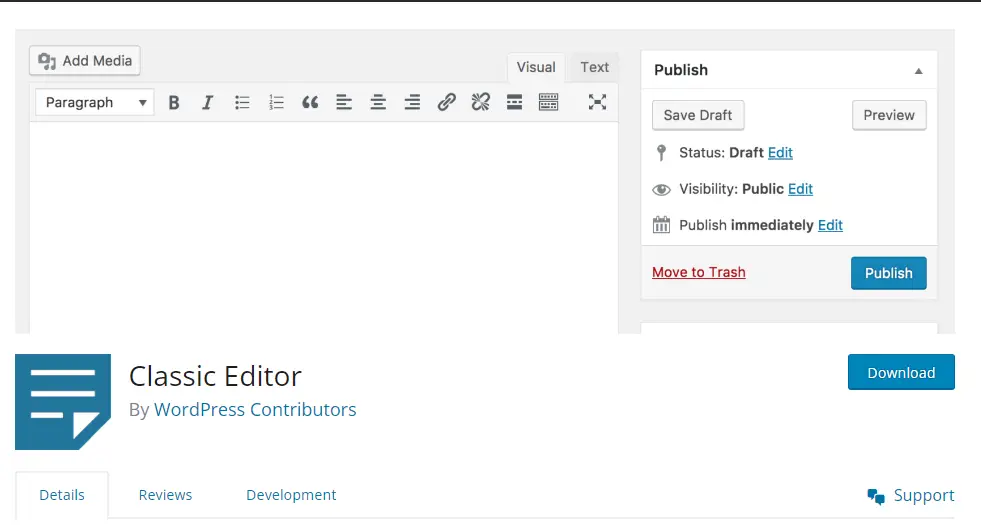Viewport: 981px width, 525px height.
Task: Insert a blockquote
Action: click(310, 103)
